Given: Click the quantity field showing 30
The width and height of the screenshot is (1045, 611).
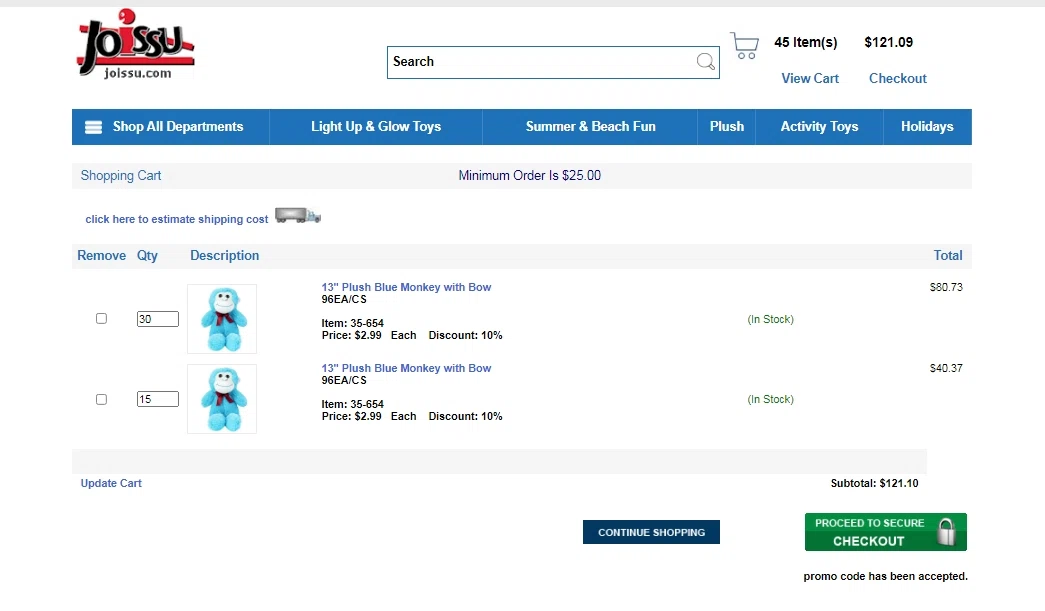Looking at the screenshot, I should (x=158, y=319).
